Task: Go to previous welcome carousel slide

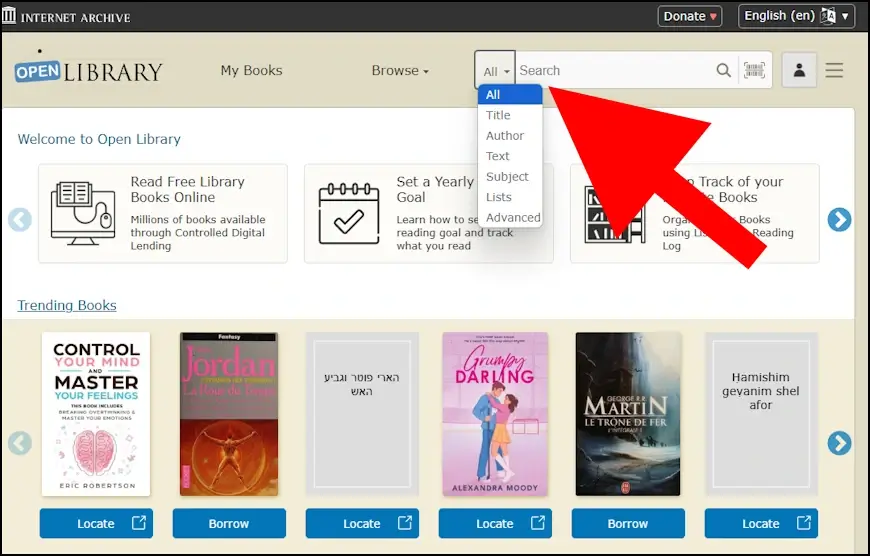Action: pos(20,220)
